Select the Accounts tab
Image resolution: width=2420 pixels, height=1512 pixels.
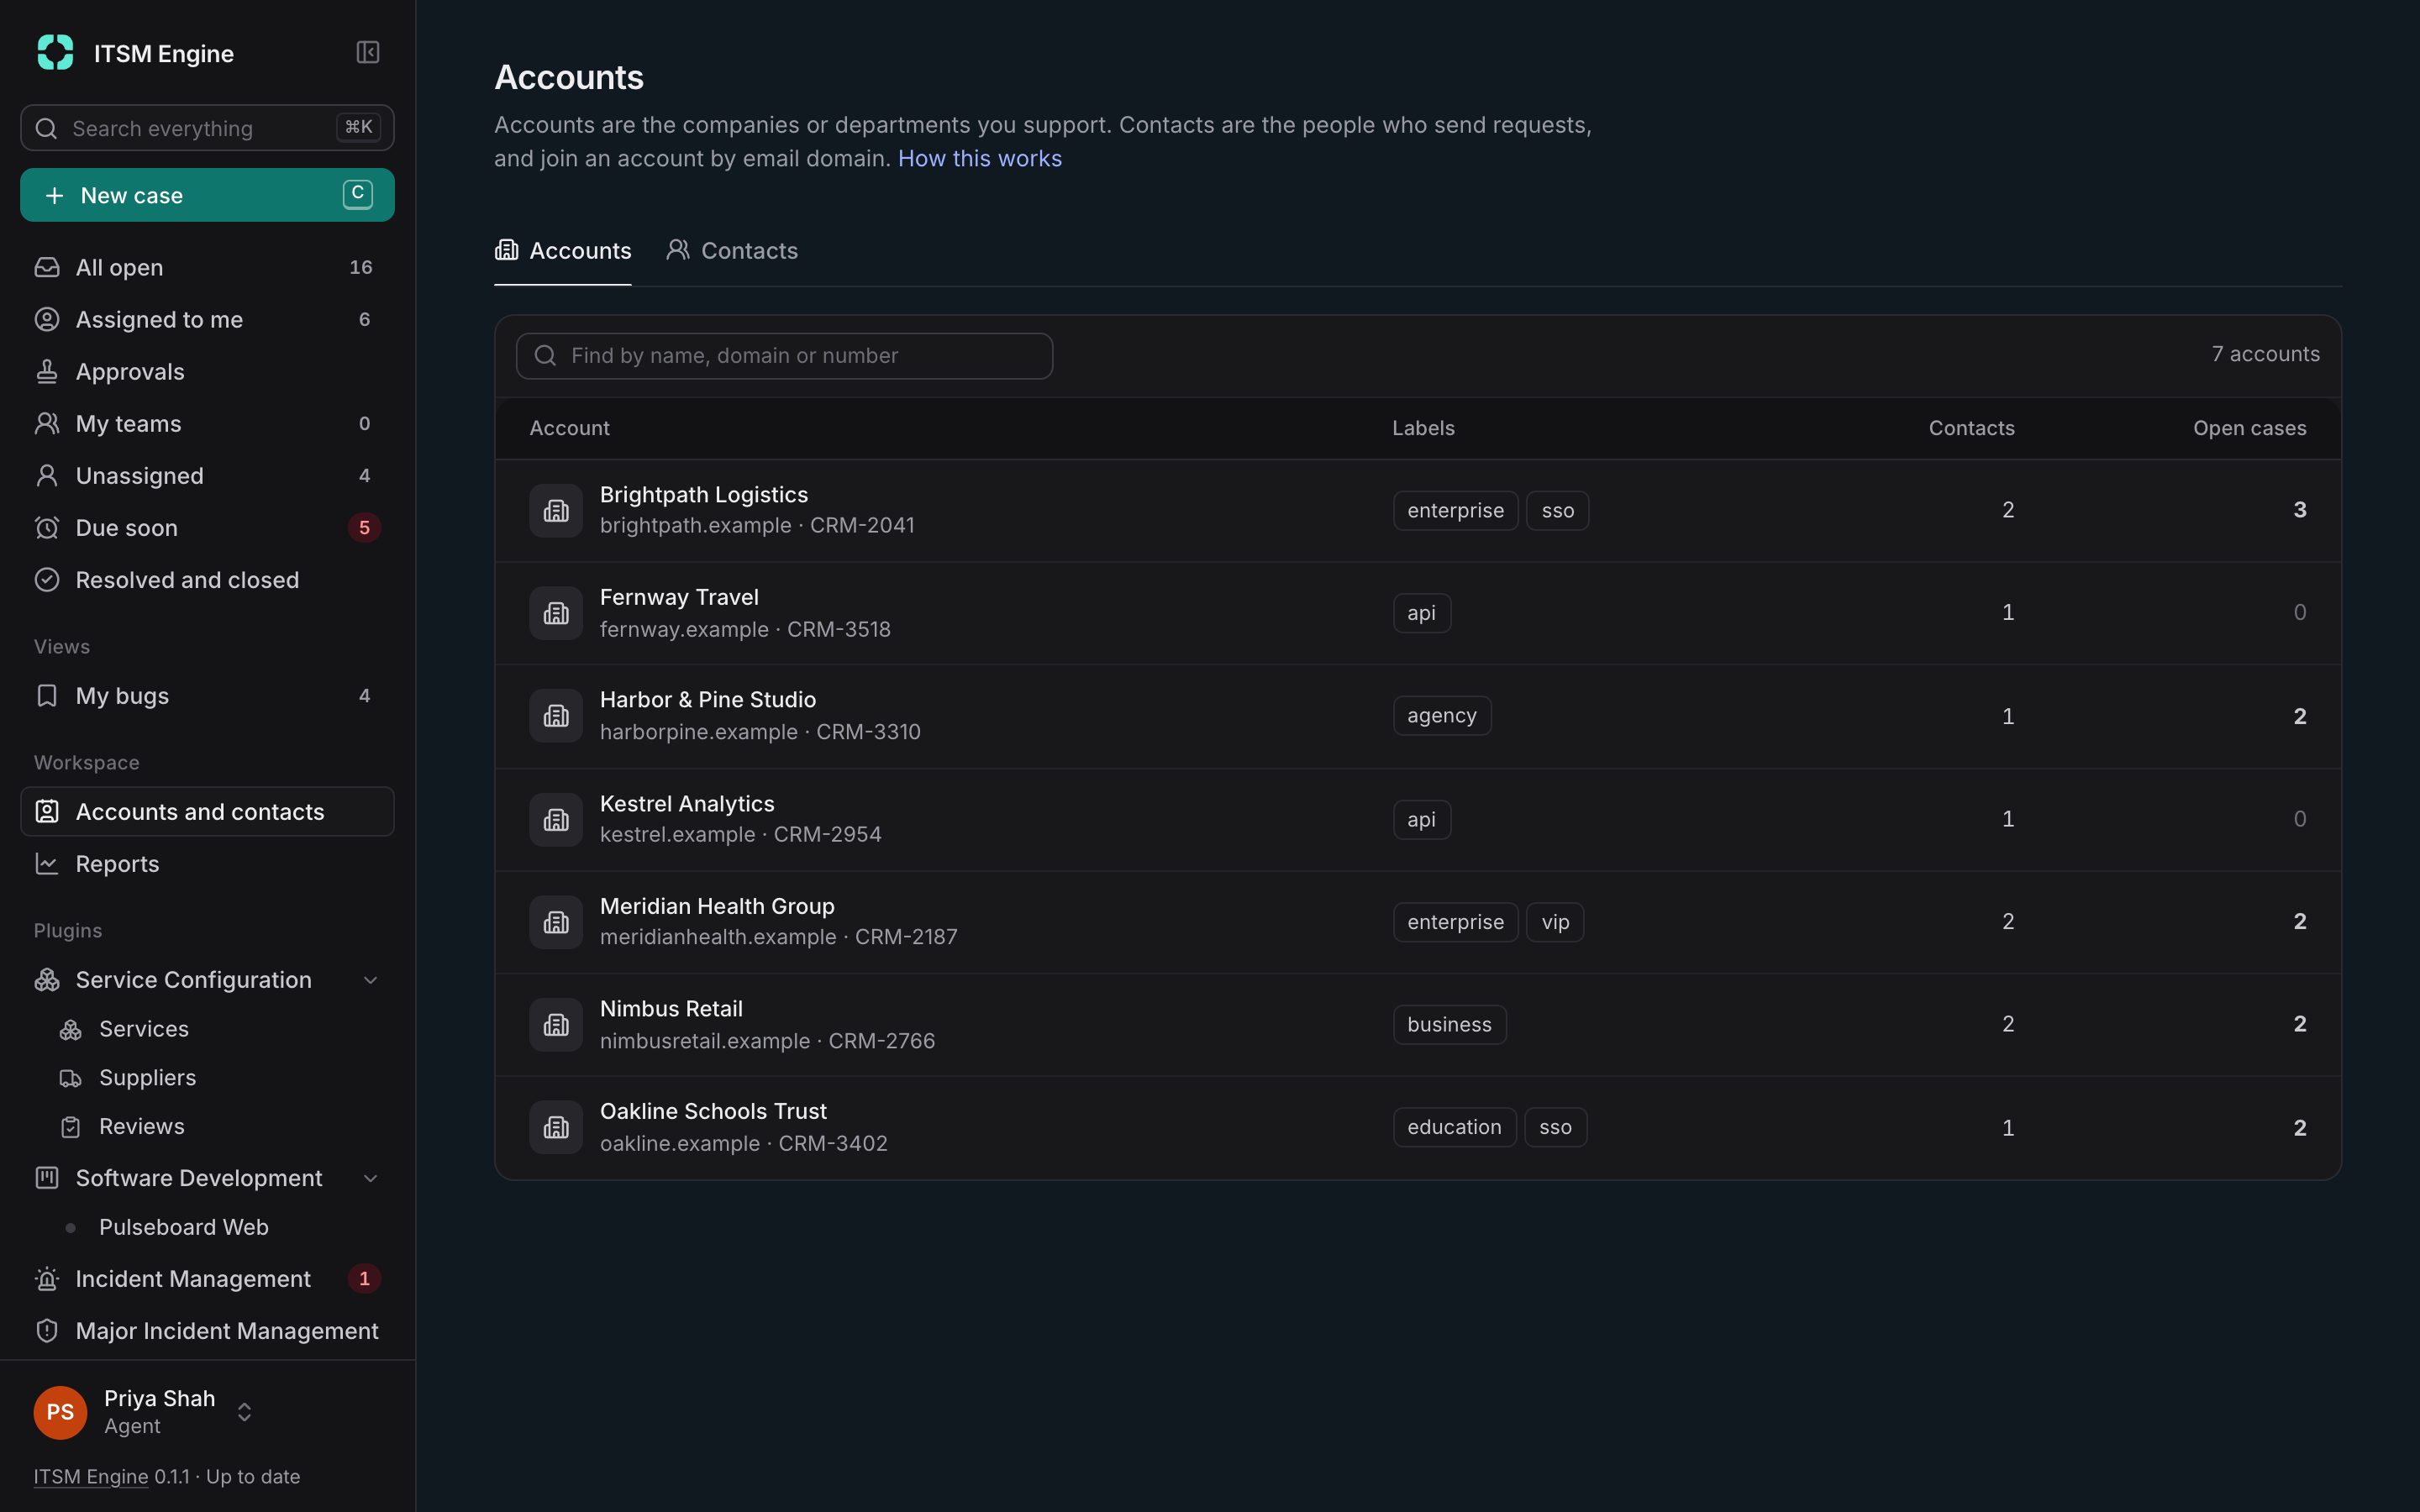click(x=563, y=251)
